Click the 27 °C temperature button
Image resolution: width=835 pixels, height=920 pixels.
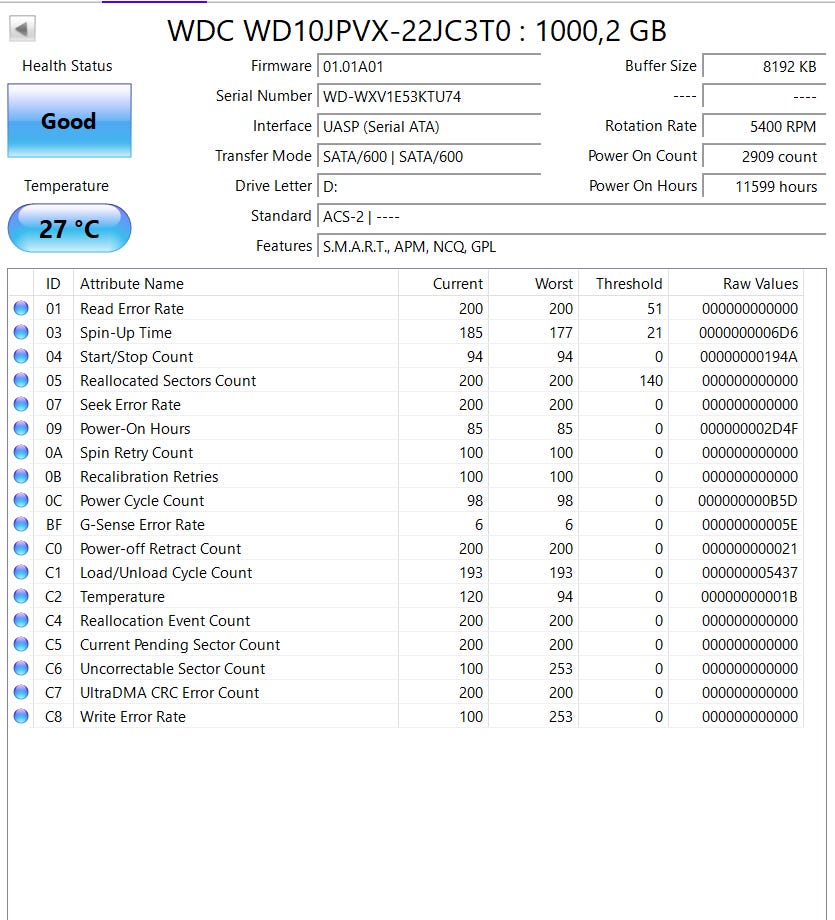[69, 228]
